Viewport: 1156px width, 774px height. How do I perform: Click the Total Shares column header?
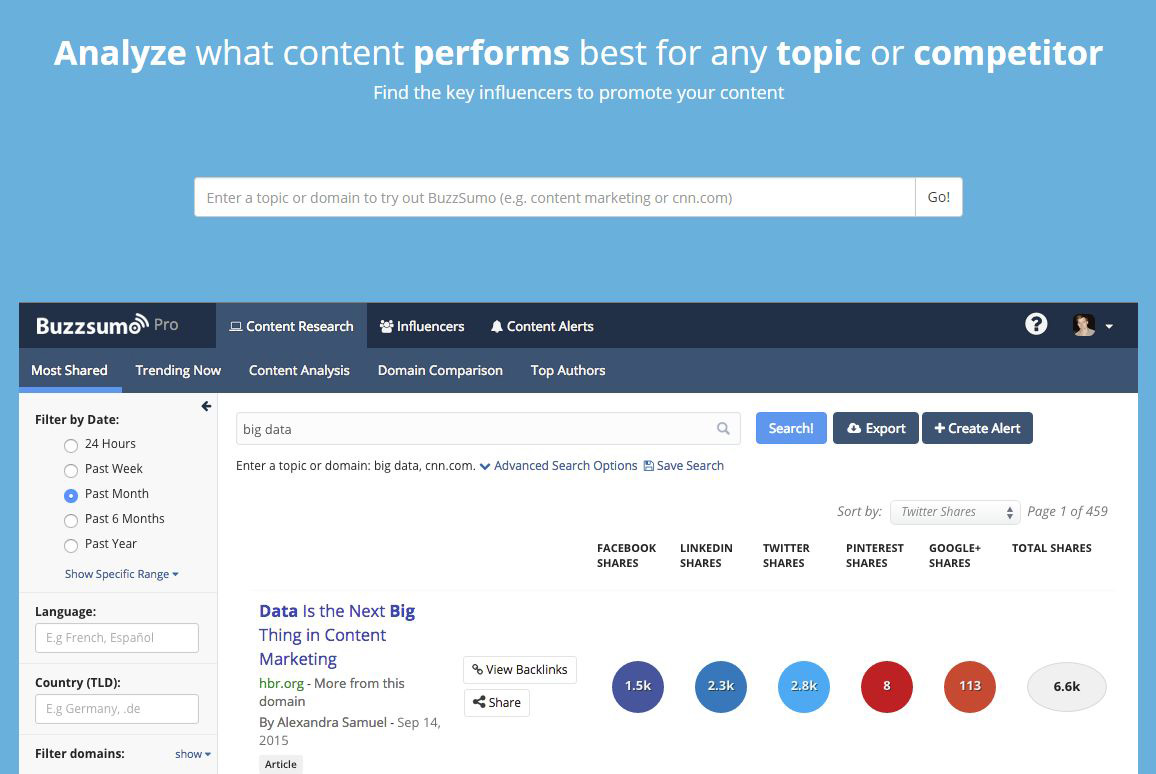1051,548
